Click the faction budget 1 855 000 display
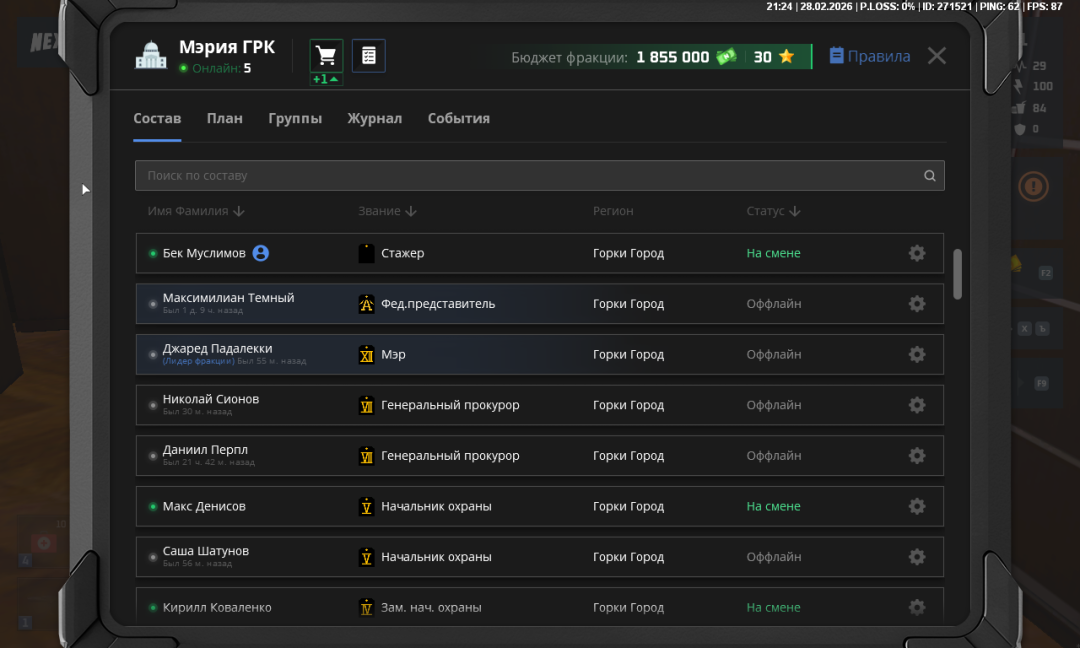Image resolution: width=1080 pixels, height=648 pixels. [672, 57]
